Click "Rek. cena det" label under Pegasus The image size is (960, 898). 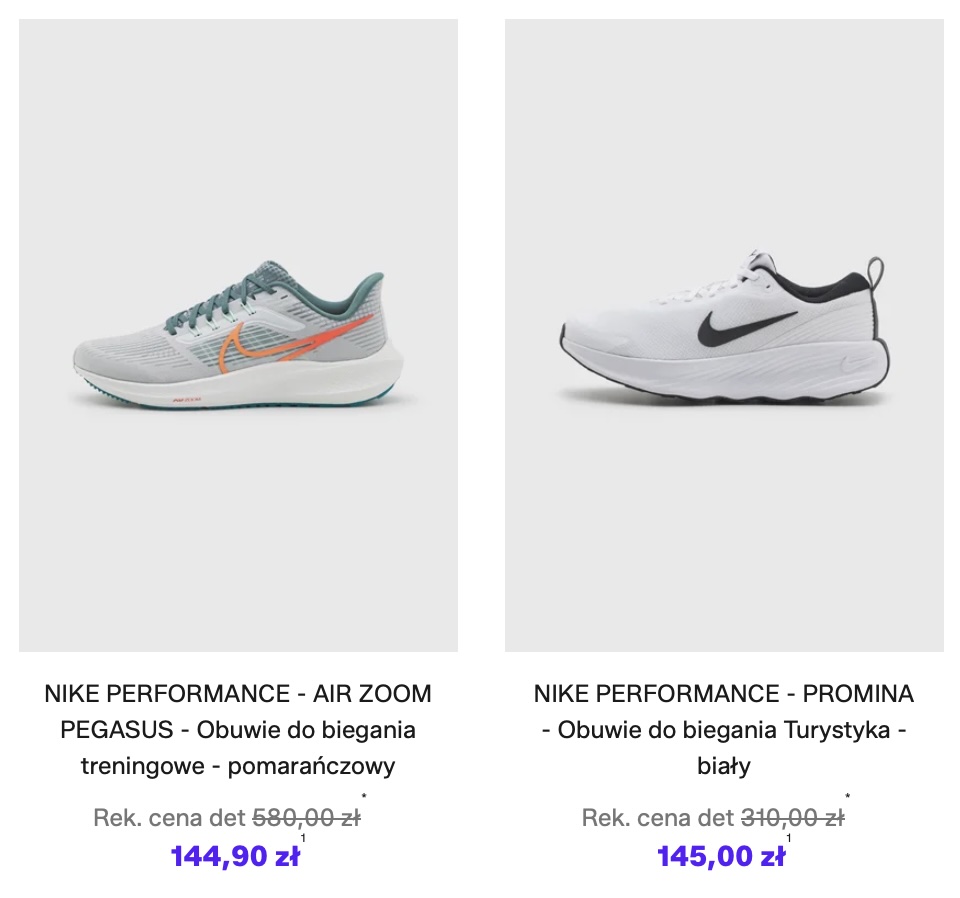[x=169, y=818]
